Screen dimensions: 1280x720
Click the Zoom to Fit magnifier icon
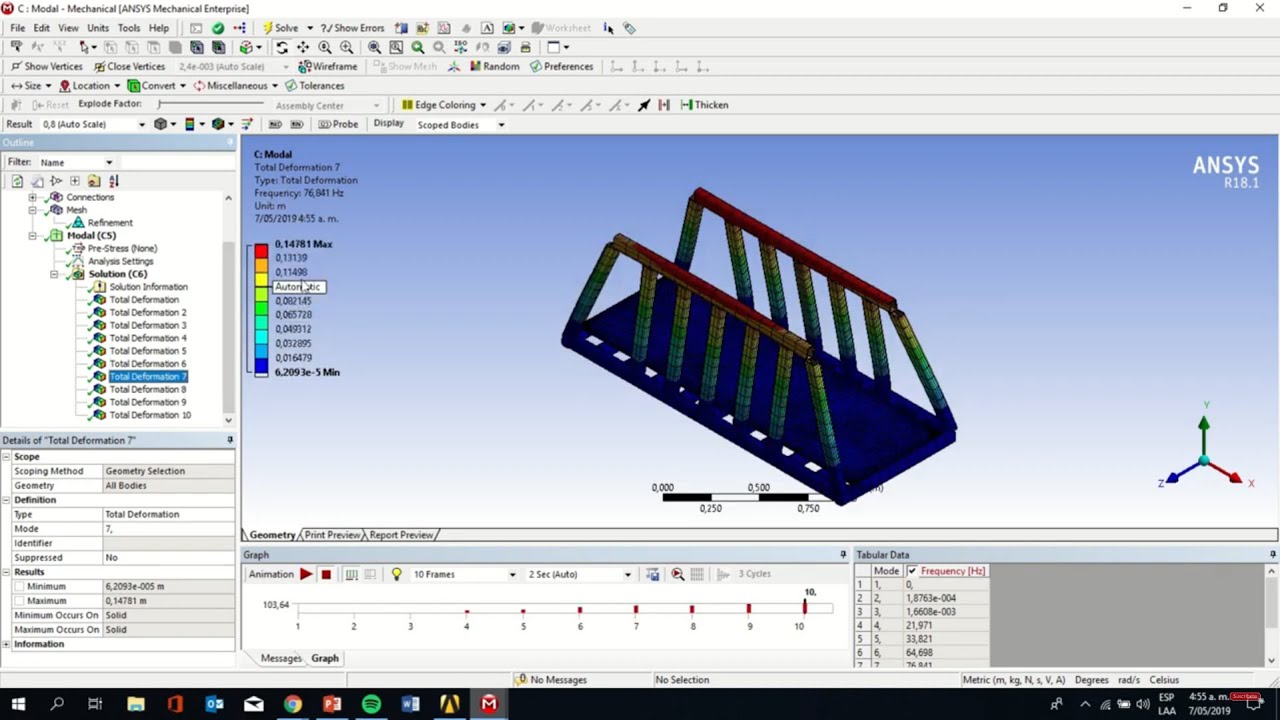point(374,47)
